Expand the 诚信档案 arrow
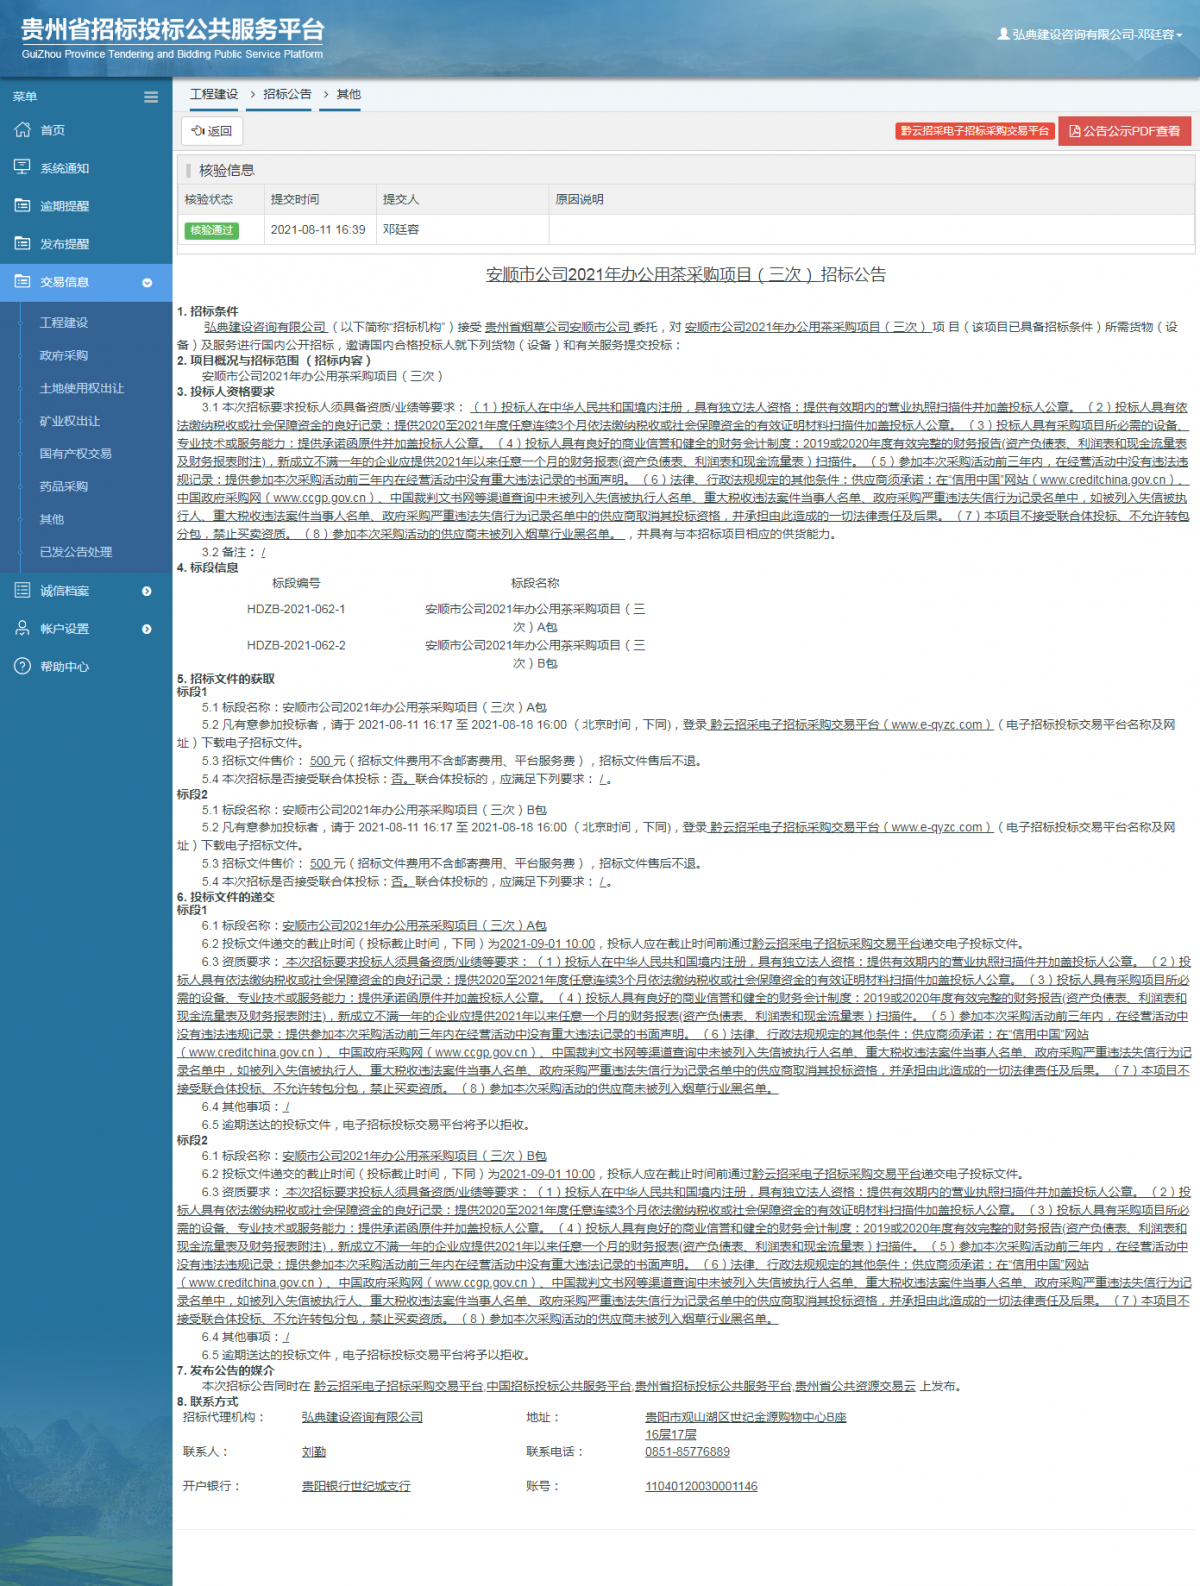The height and width of the screenshot is (1586, 1200). coord(147,591)
